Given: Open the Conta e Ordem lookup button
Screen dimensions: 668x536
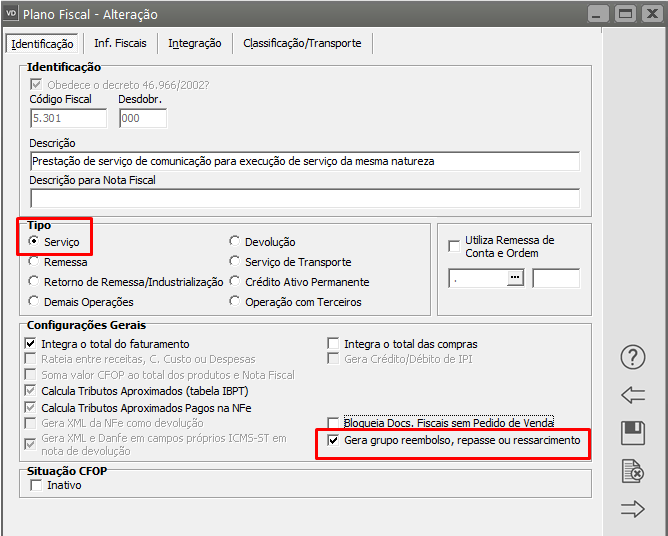Looking at the screenshot, I should (x=516, y=279).
